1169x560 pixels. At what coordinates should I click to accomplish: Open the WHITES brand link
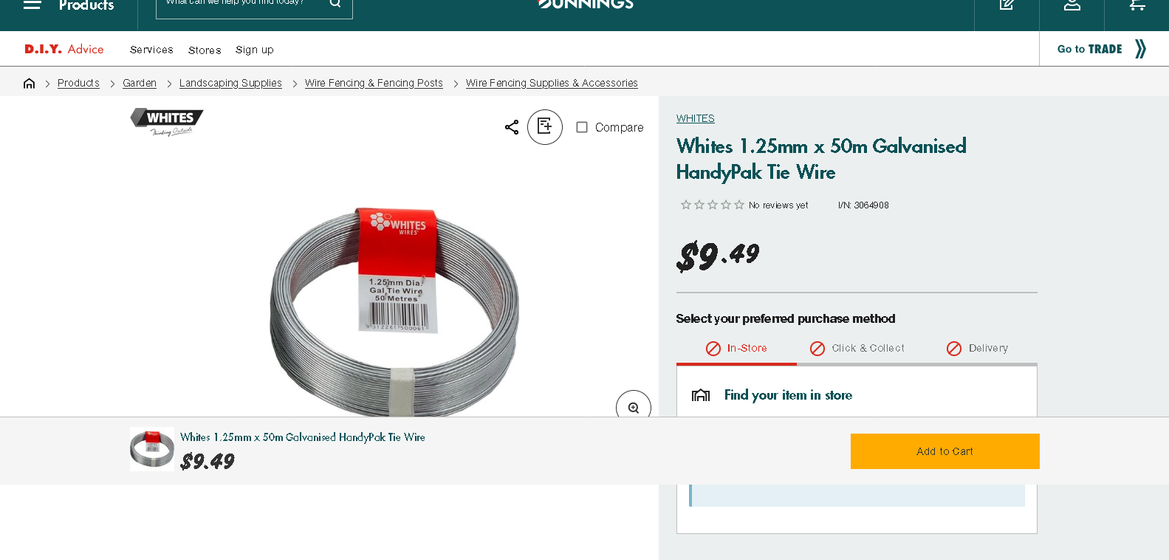coord(695,119)
